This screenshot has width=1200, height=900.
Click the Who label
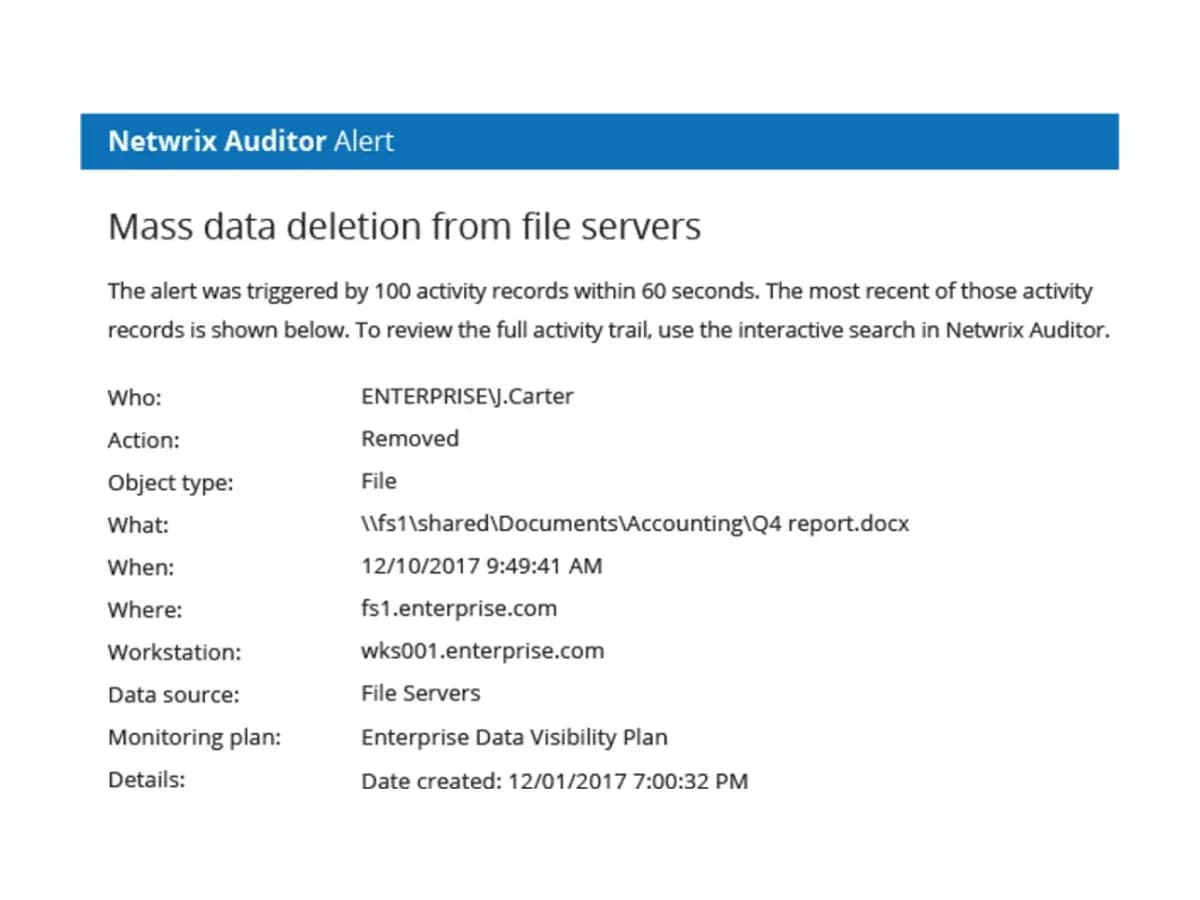click(x=134, y=397)
